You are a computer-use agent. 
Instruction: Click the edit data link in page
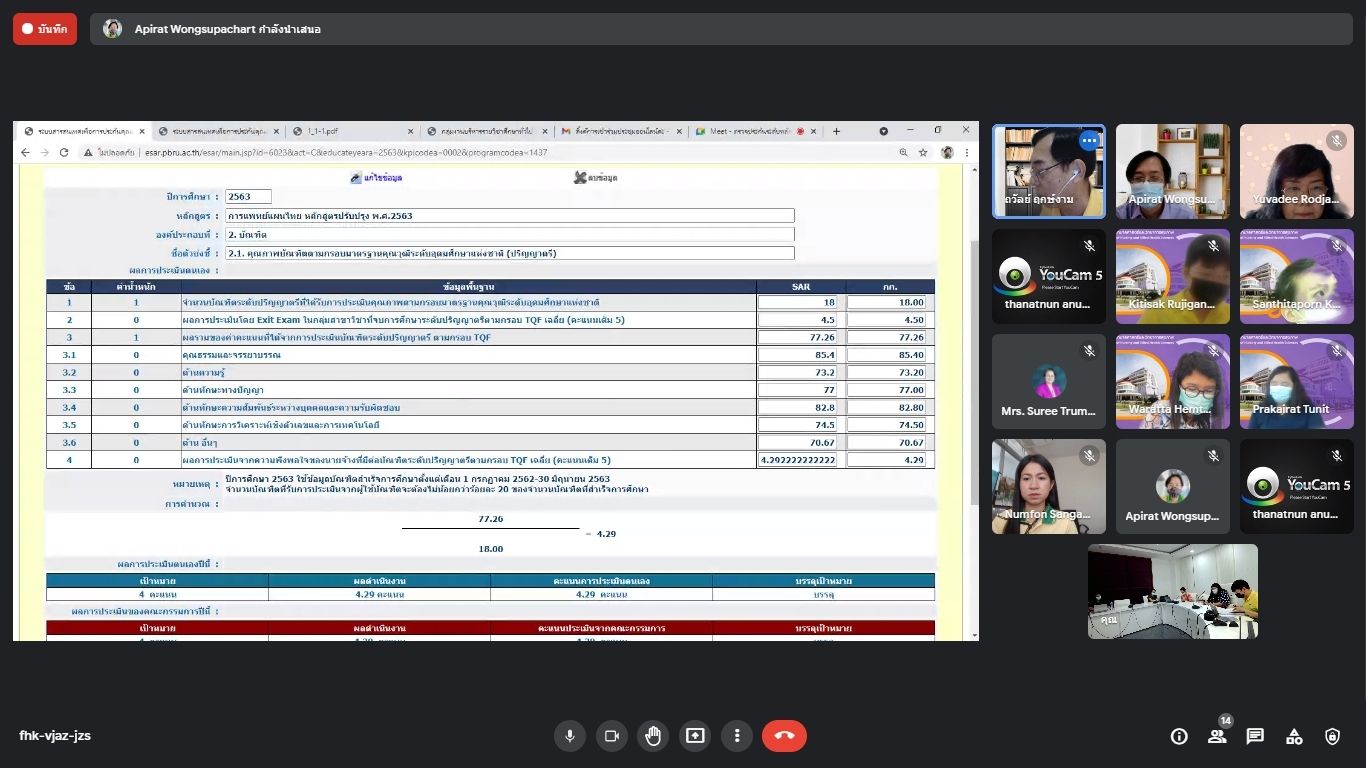(x=376, y=177)
